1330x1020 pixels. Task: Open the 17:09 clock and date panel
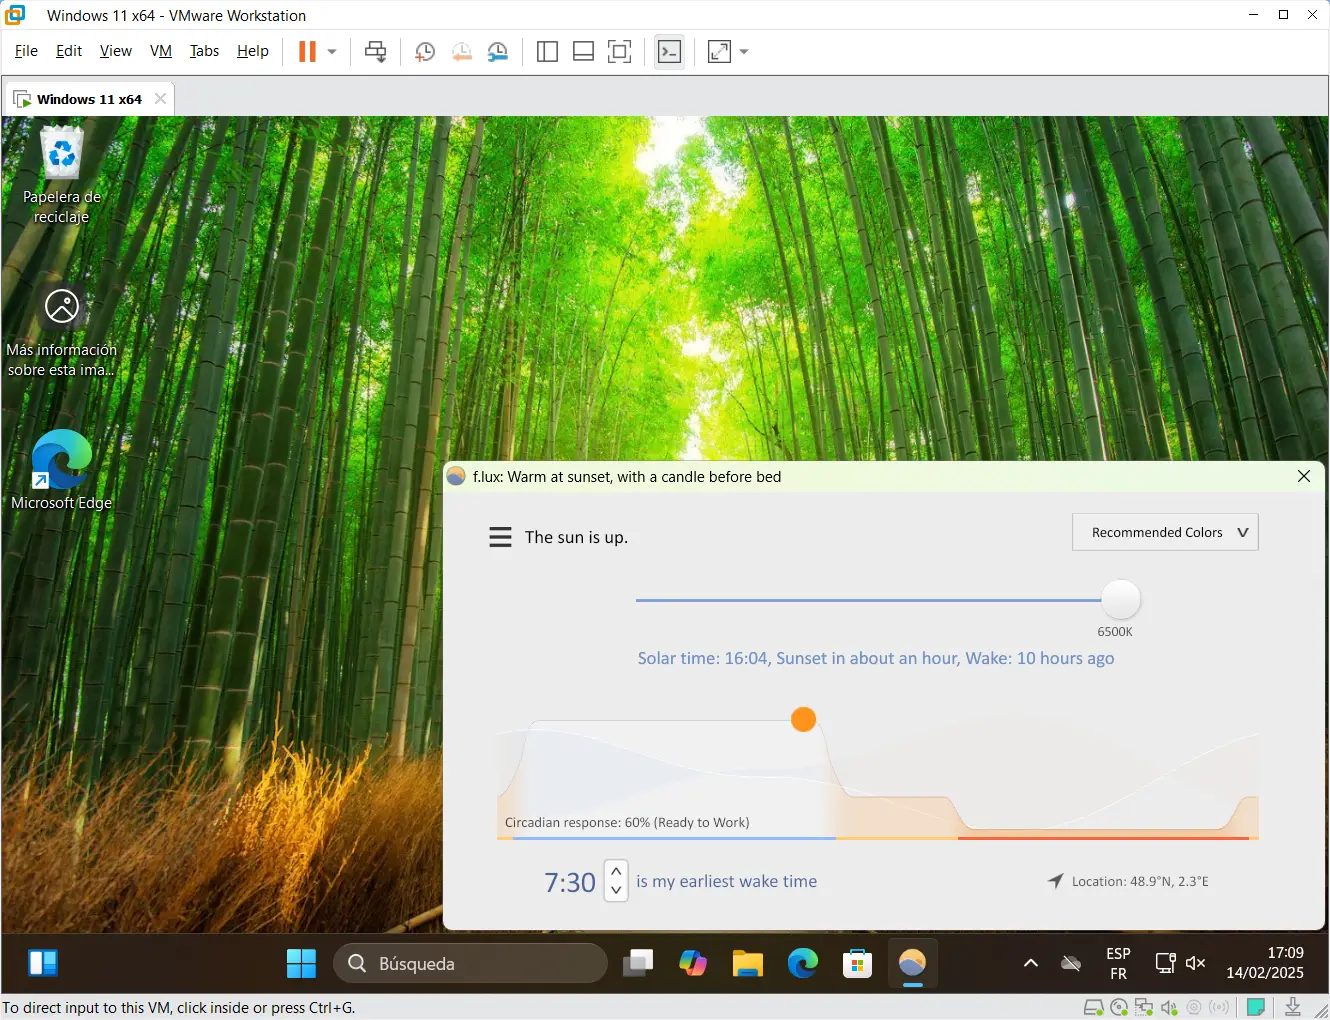pyautogui.click(x=1265, y=963)
